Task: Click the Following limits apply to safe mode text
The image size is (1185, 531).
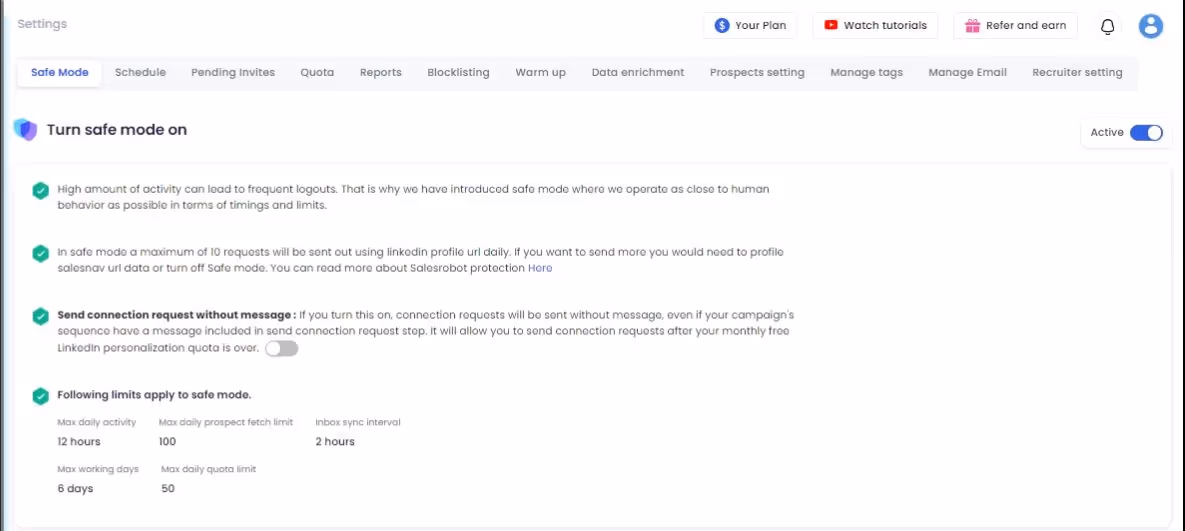Action: point(154,395)
